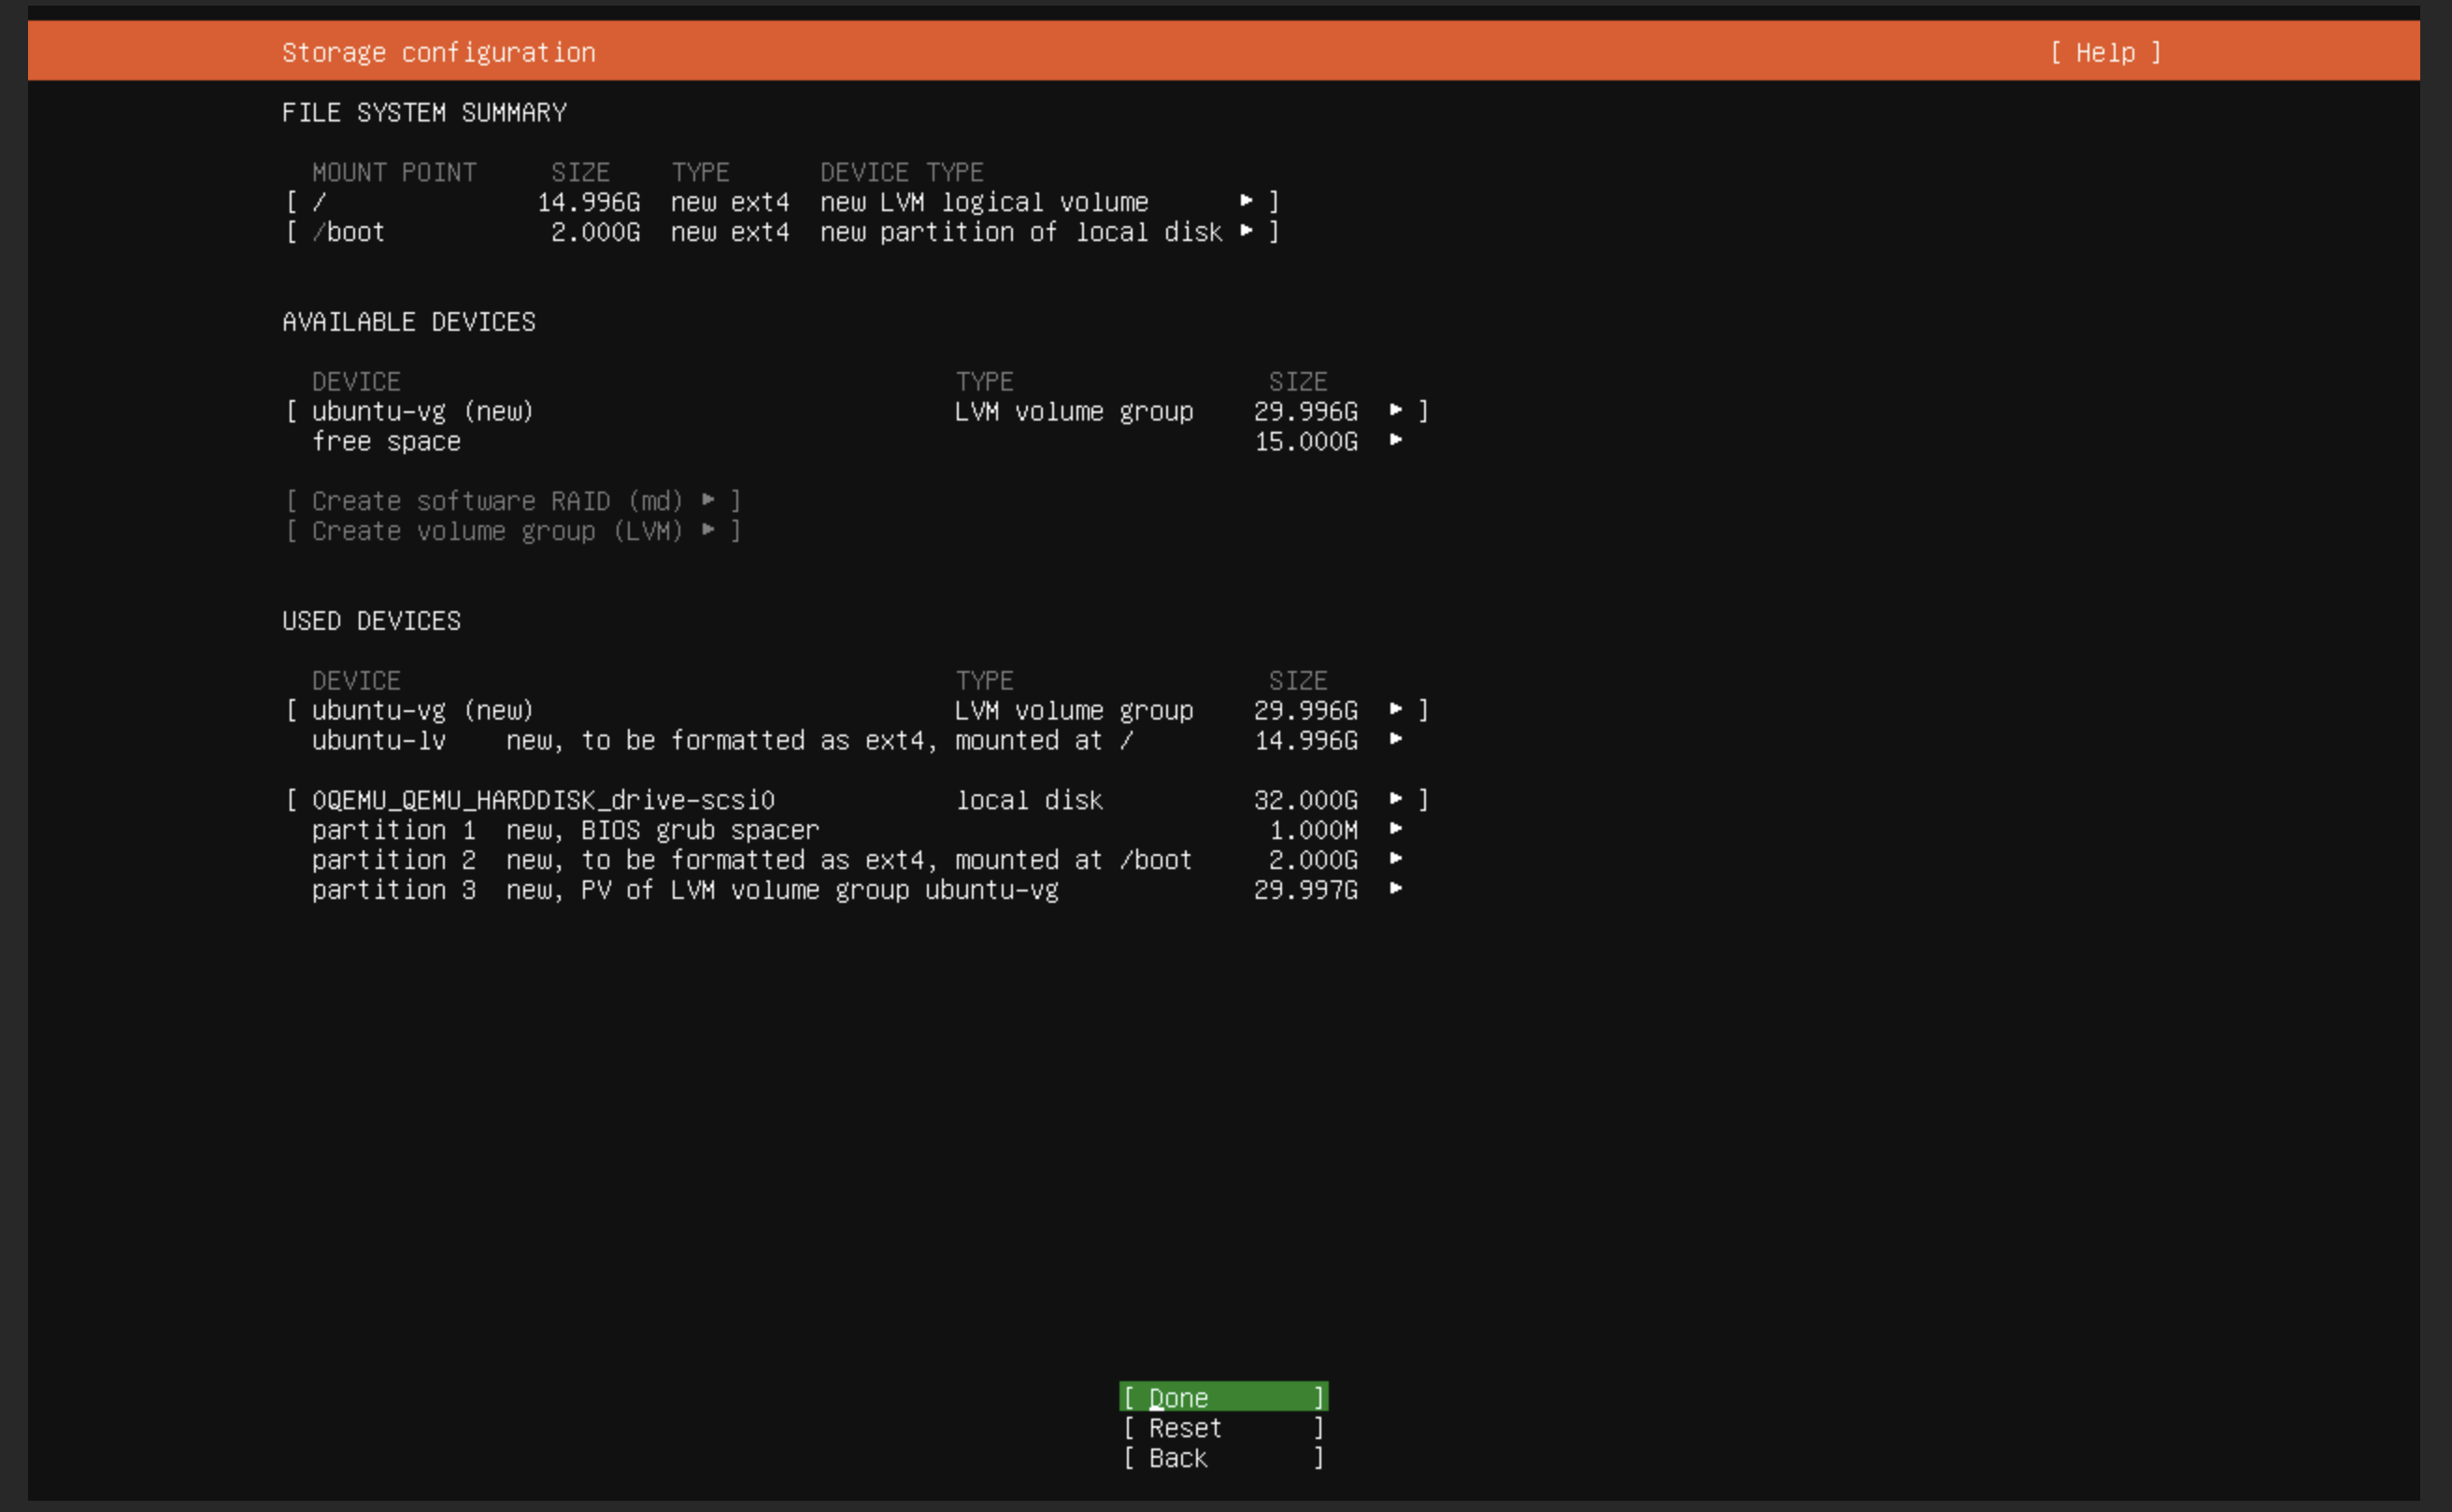
Task: Click 'new partition of local disk' text
Action: (x=1021, y=231)
